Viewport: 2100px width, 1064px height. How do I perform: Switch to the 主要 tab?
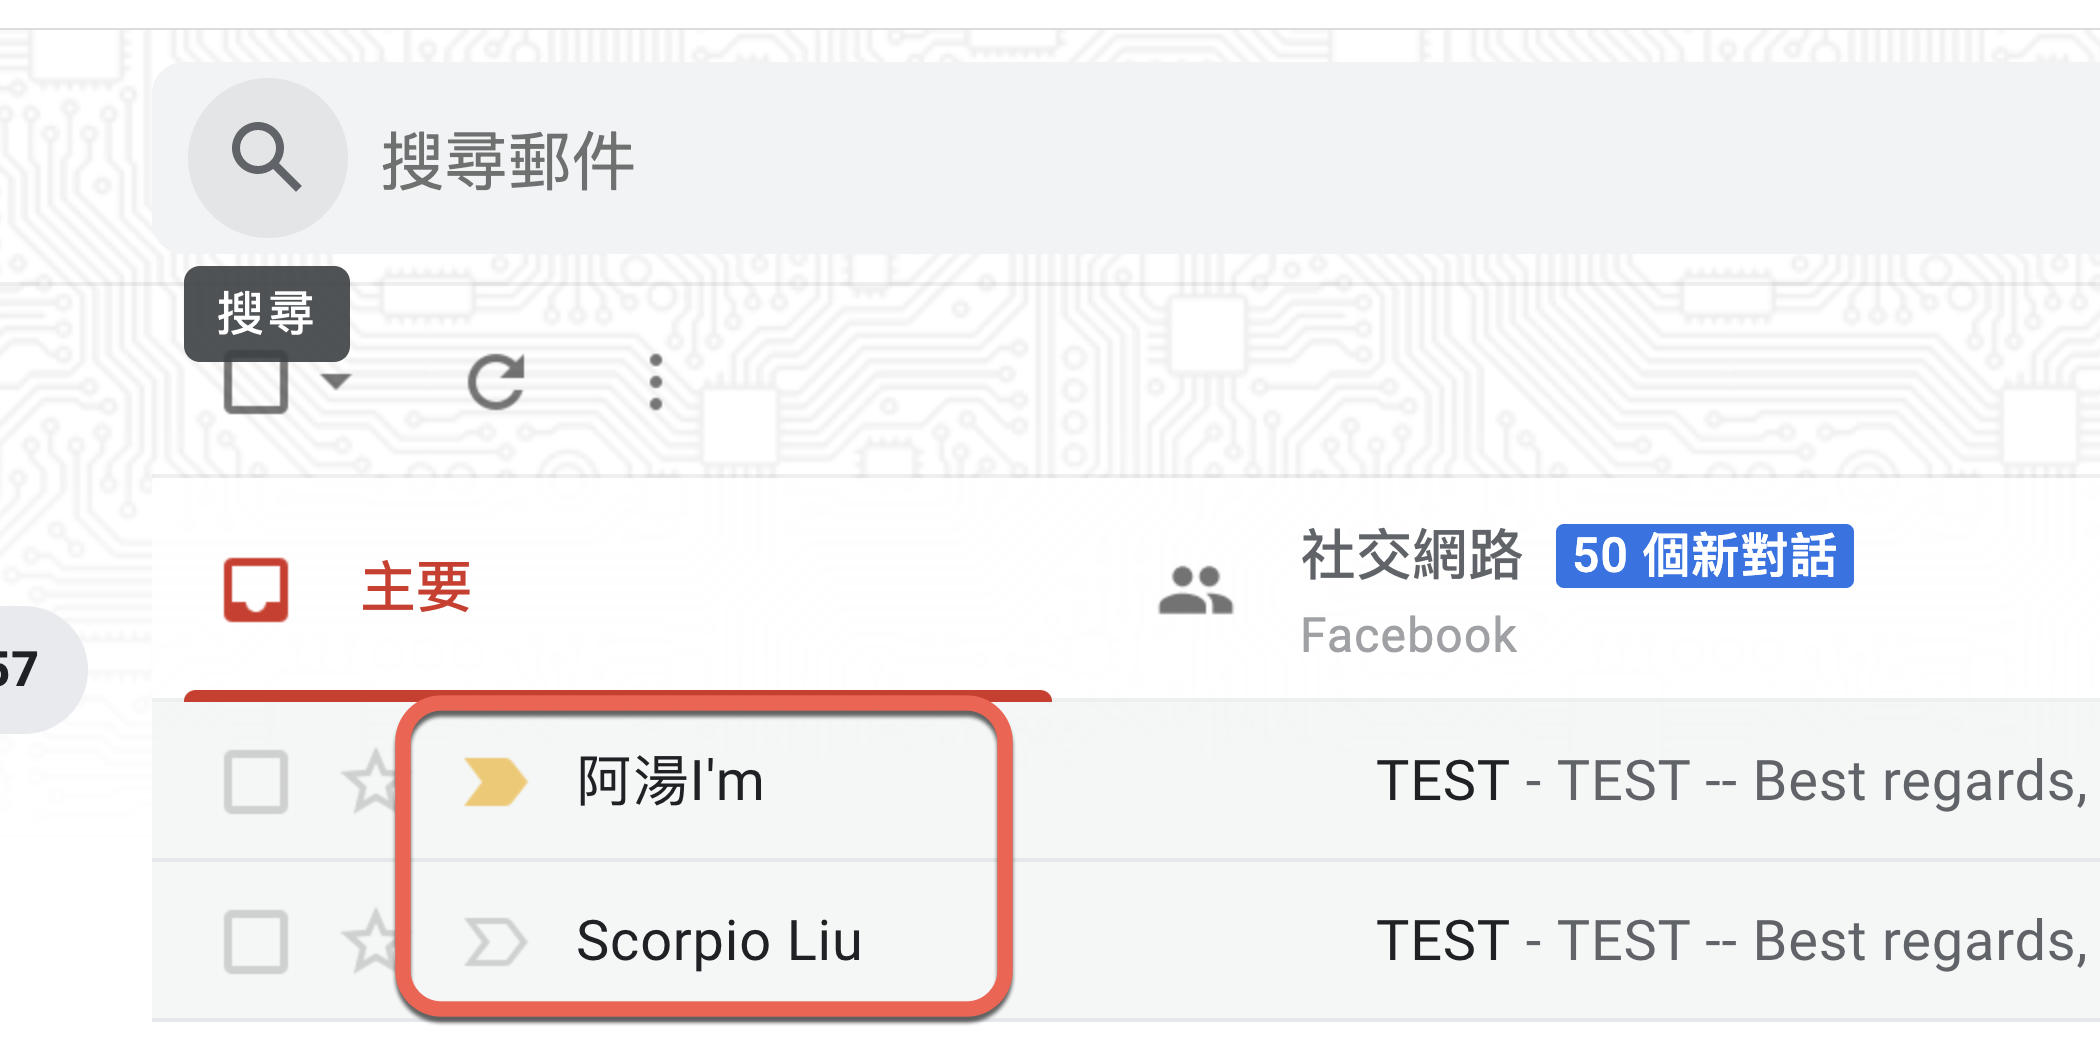(416, 588)
